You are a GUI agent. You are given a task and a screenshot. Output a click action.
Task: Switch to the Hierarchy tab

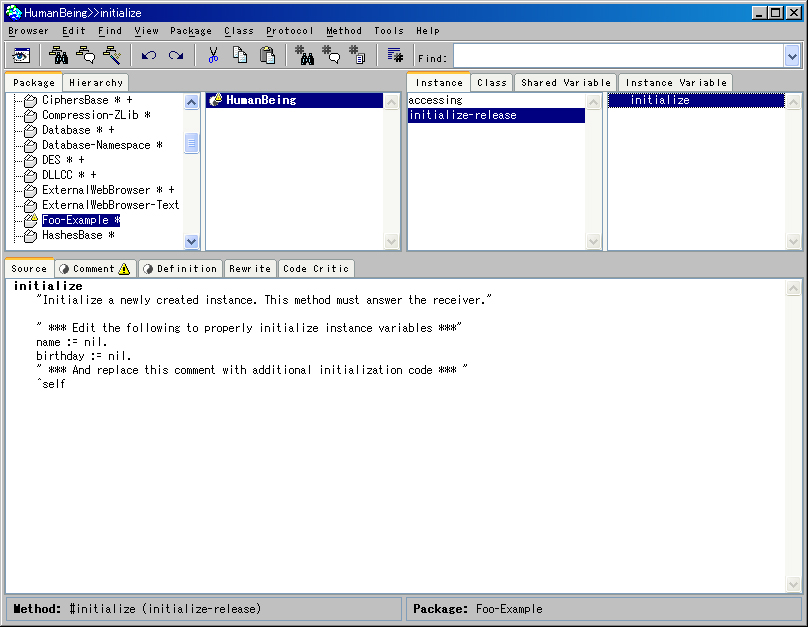96,82
